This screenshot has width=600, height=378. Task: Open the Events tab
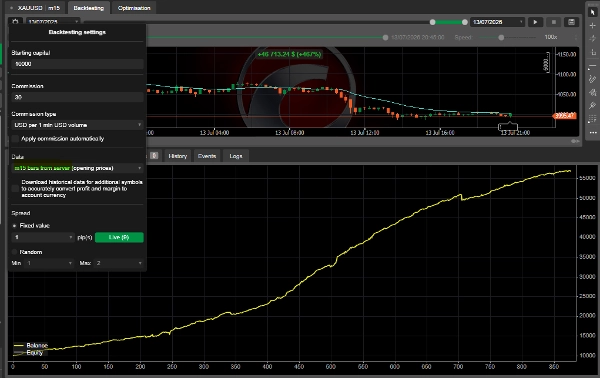pos(207,156)
